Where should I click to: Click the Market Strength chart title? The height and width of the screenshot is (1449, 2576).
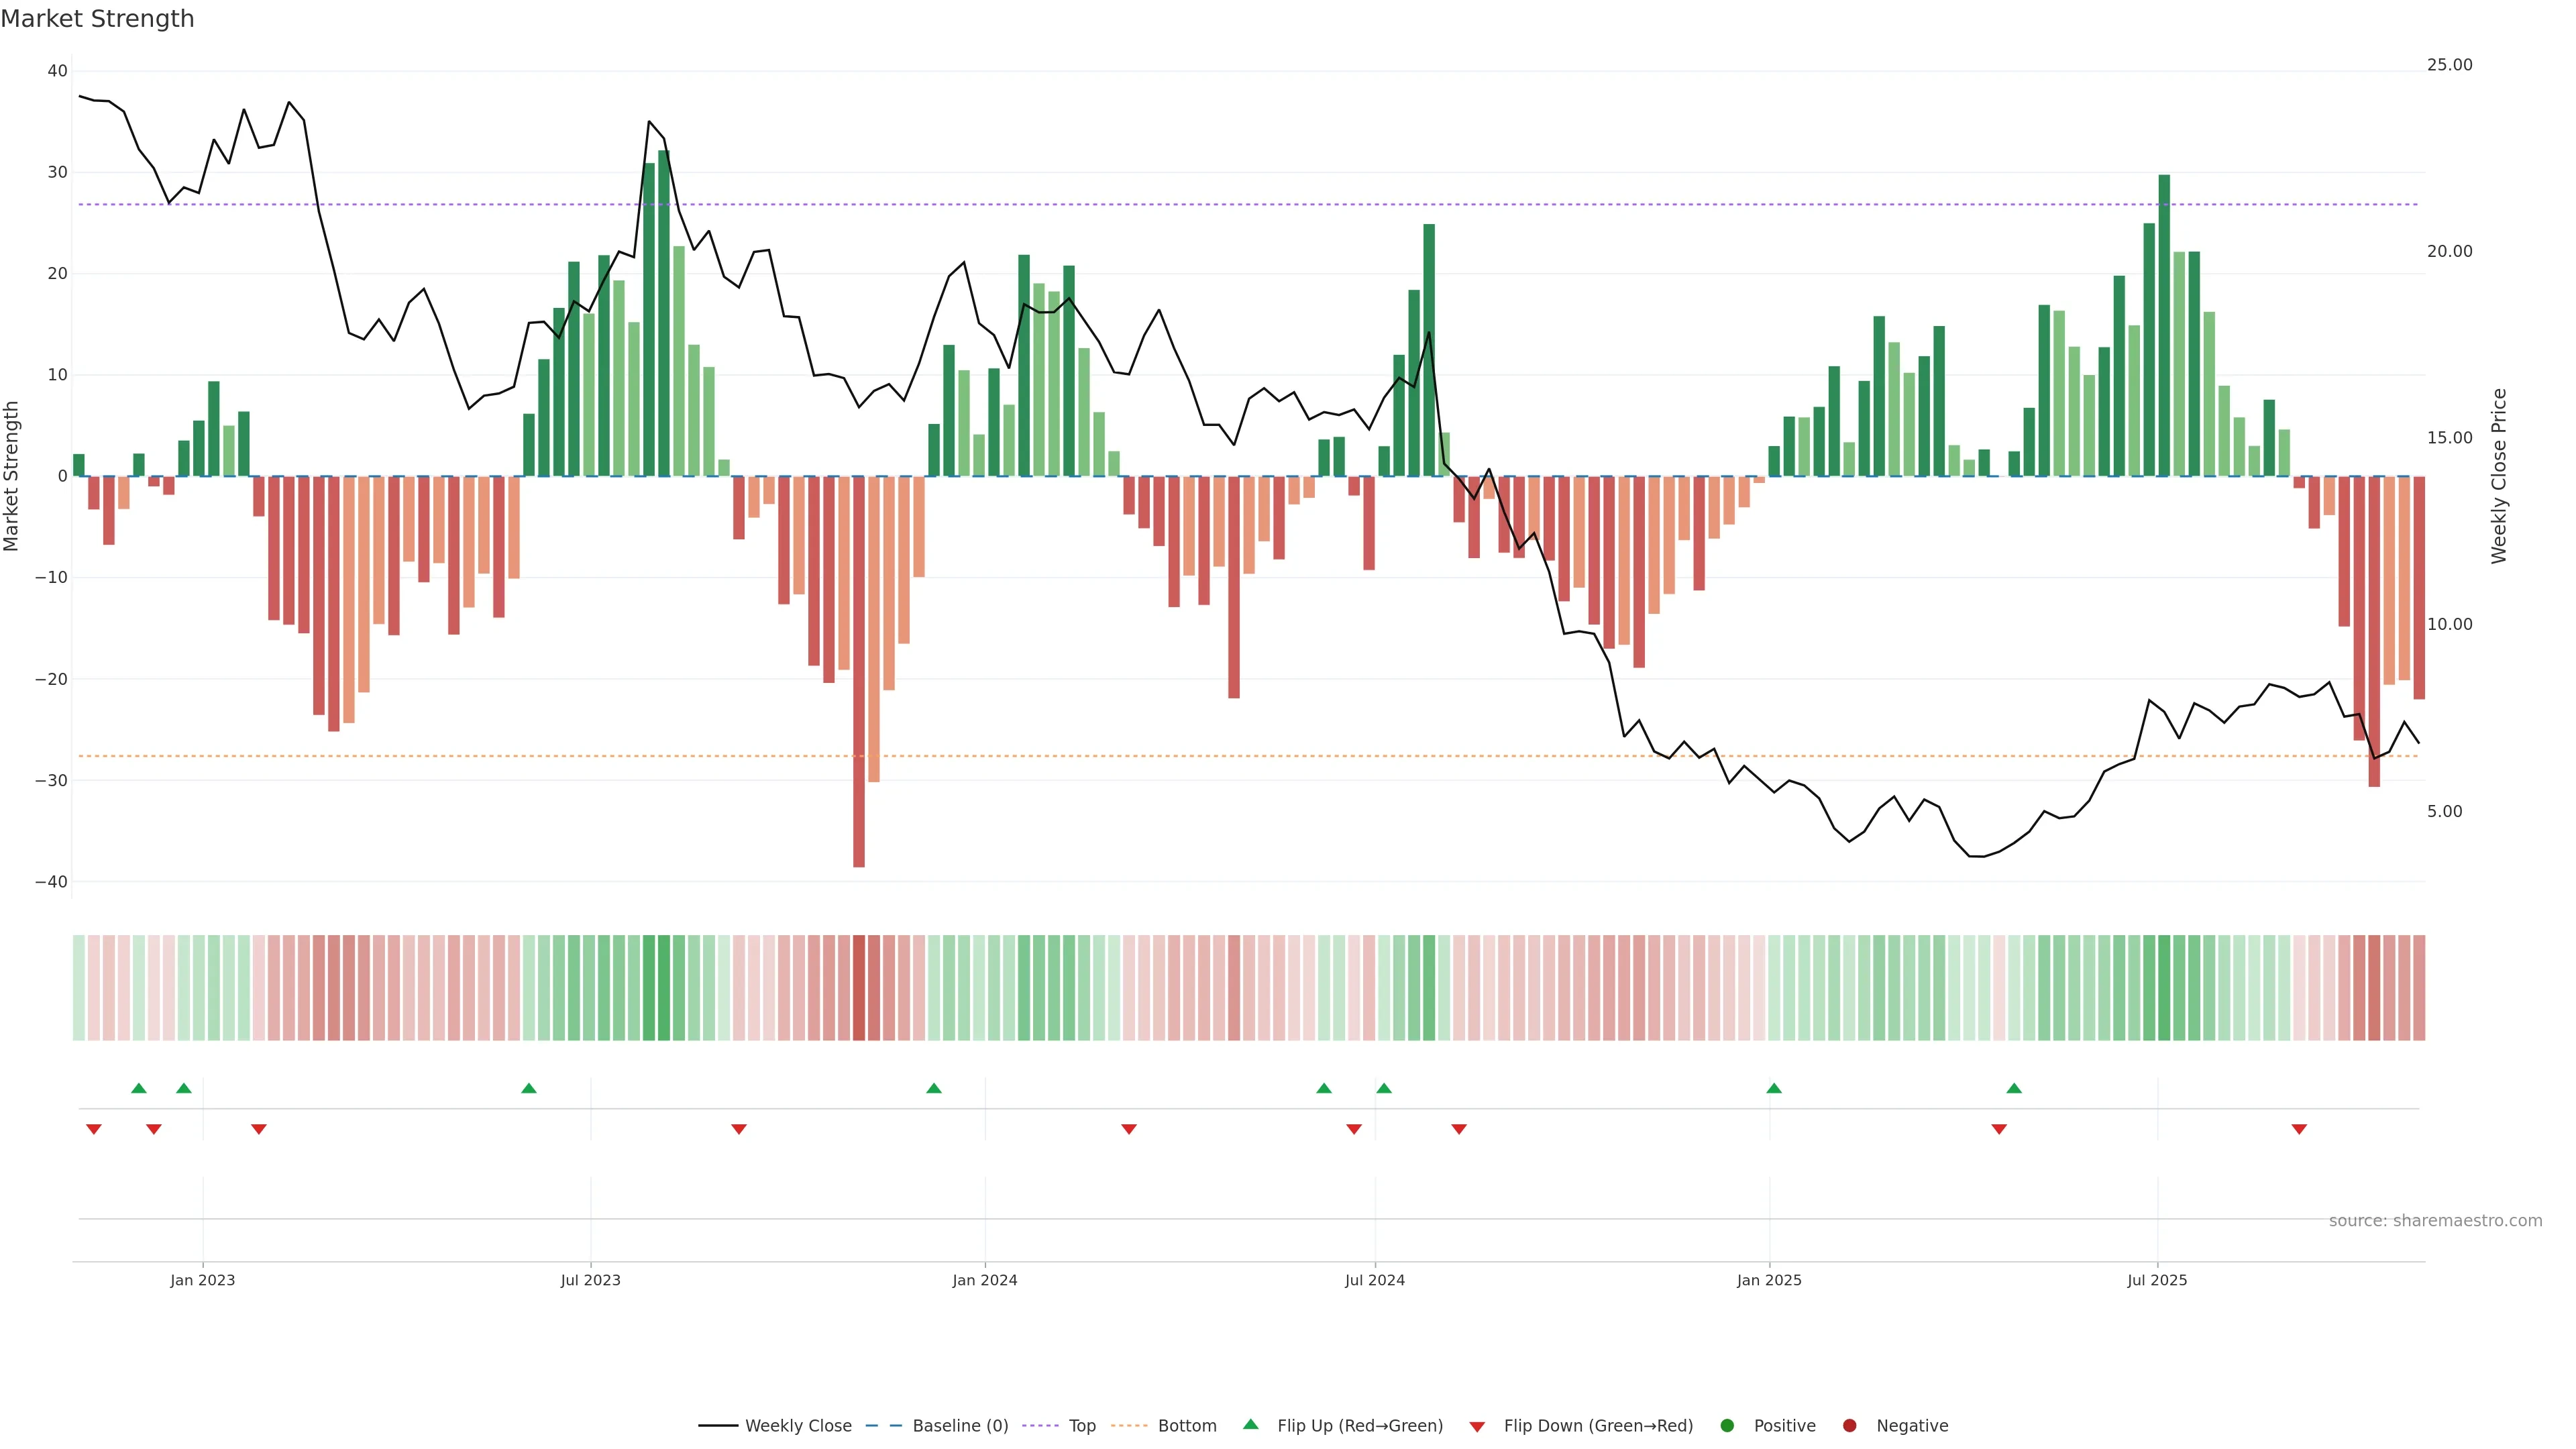[97, 19]
